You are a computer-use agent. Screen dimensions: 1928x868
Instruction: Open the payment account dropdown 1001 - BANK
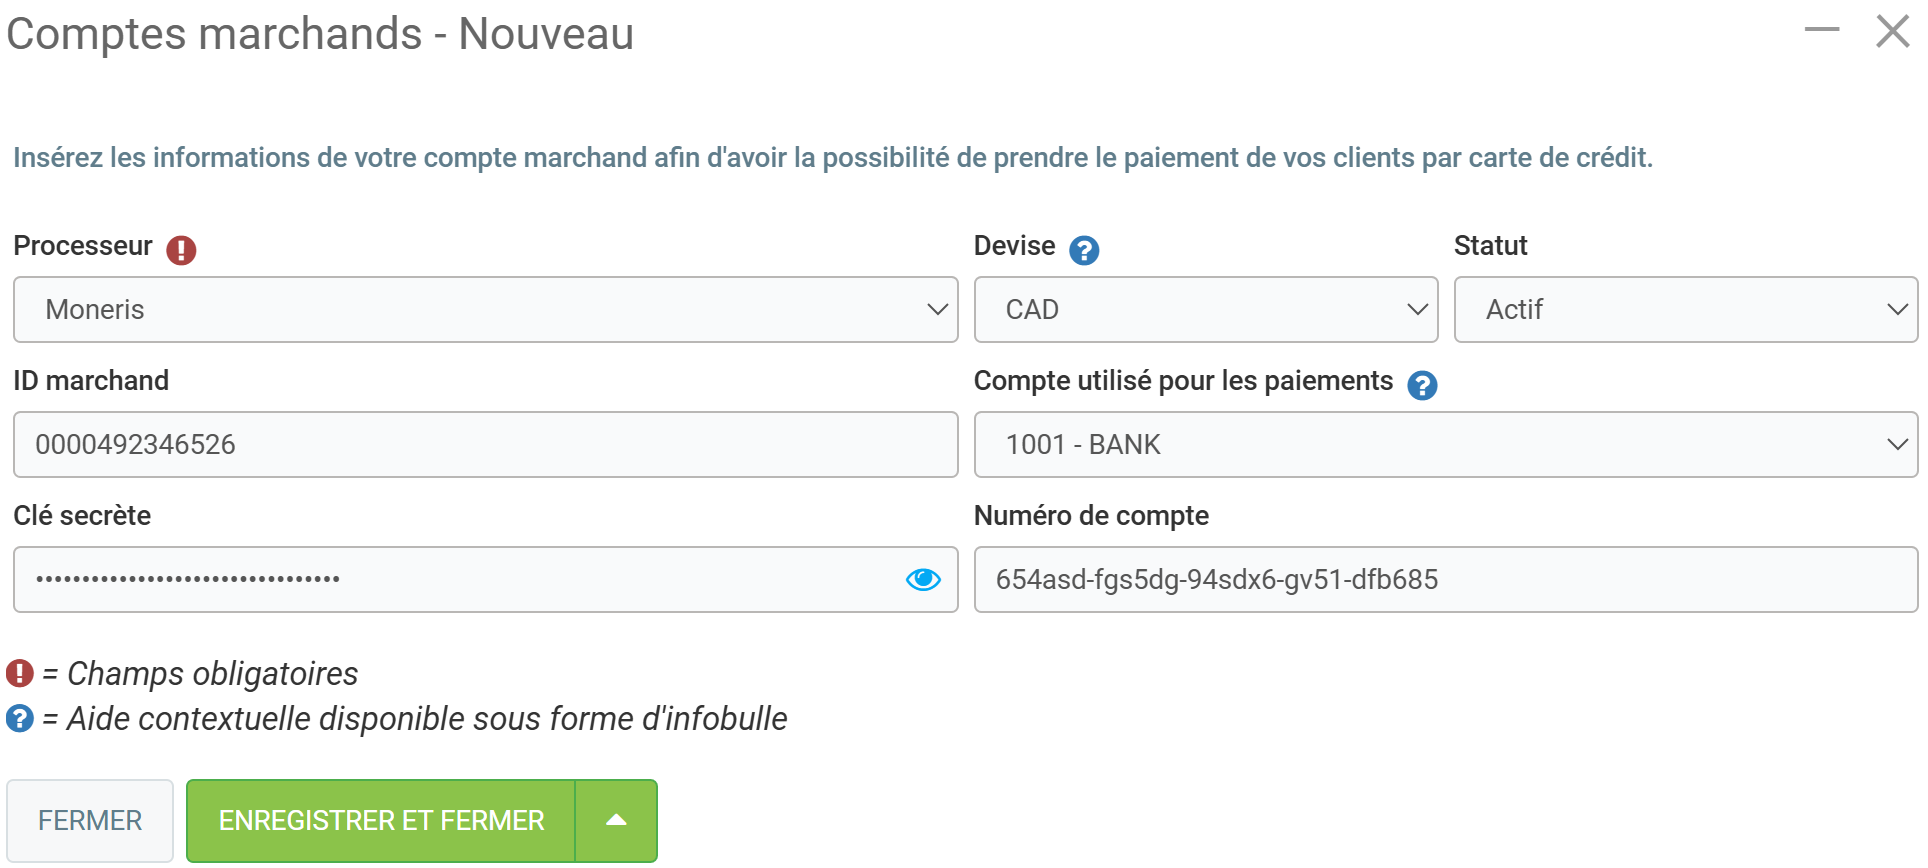(x=1445, y=445)
